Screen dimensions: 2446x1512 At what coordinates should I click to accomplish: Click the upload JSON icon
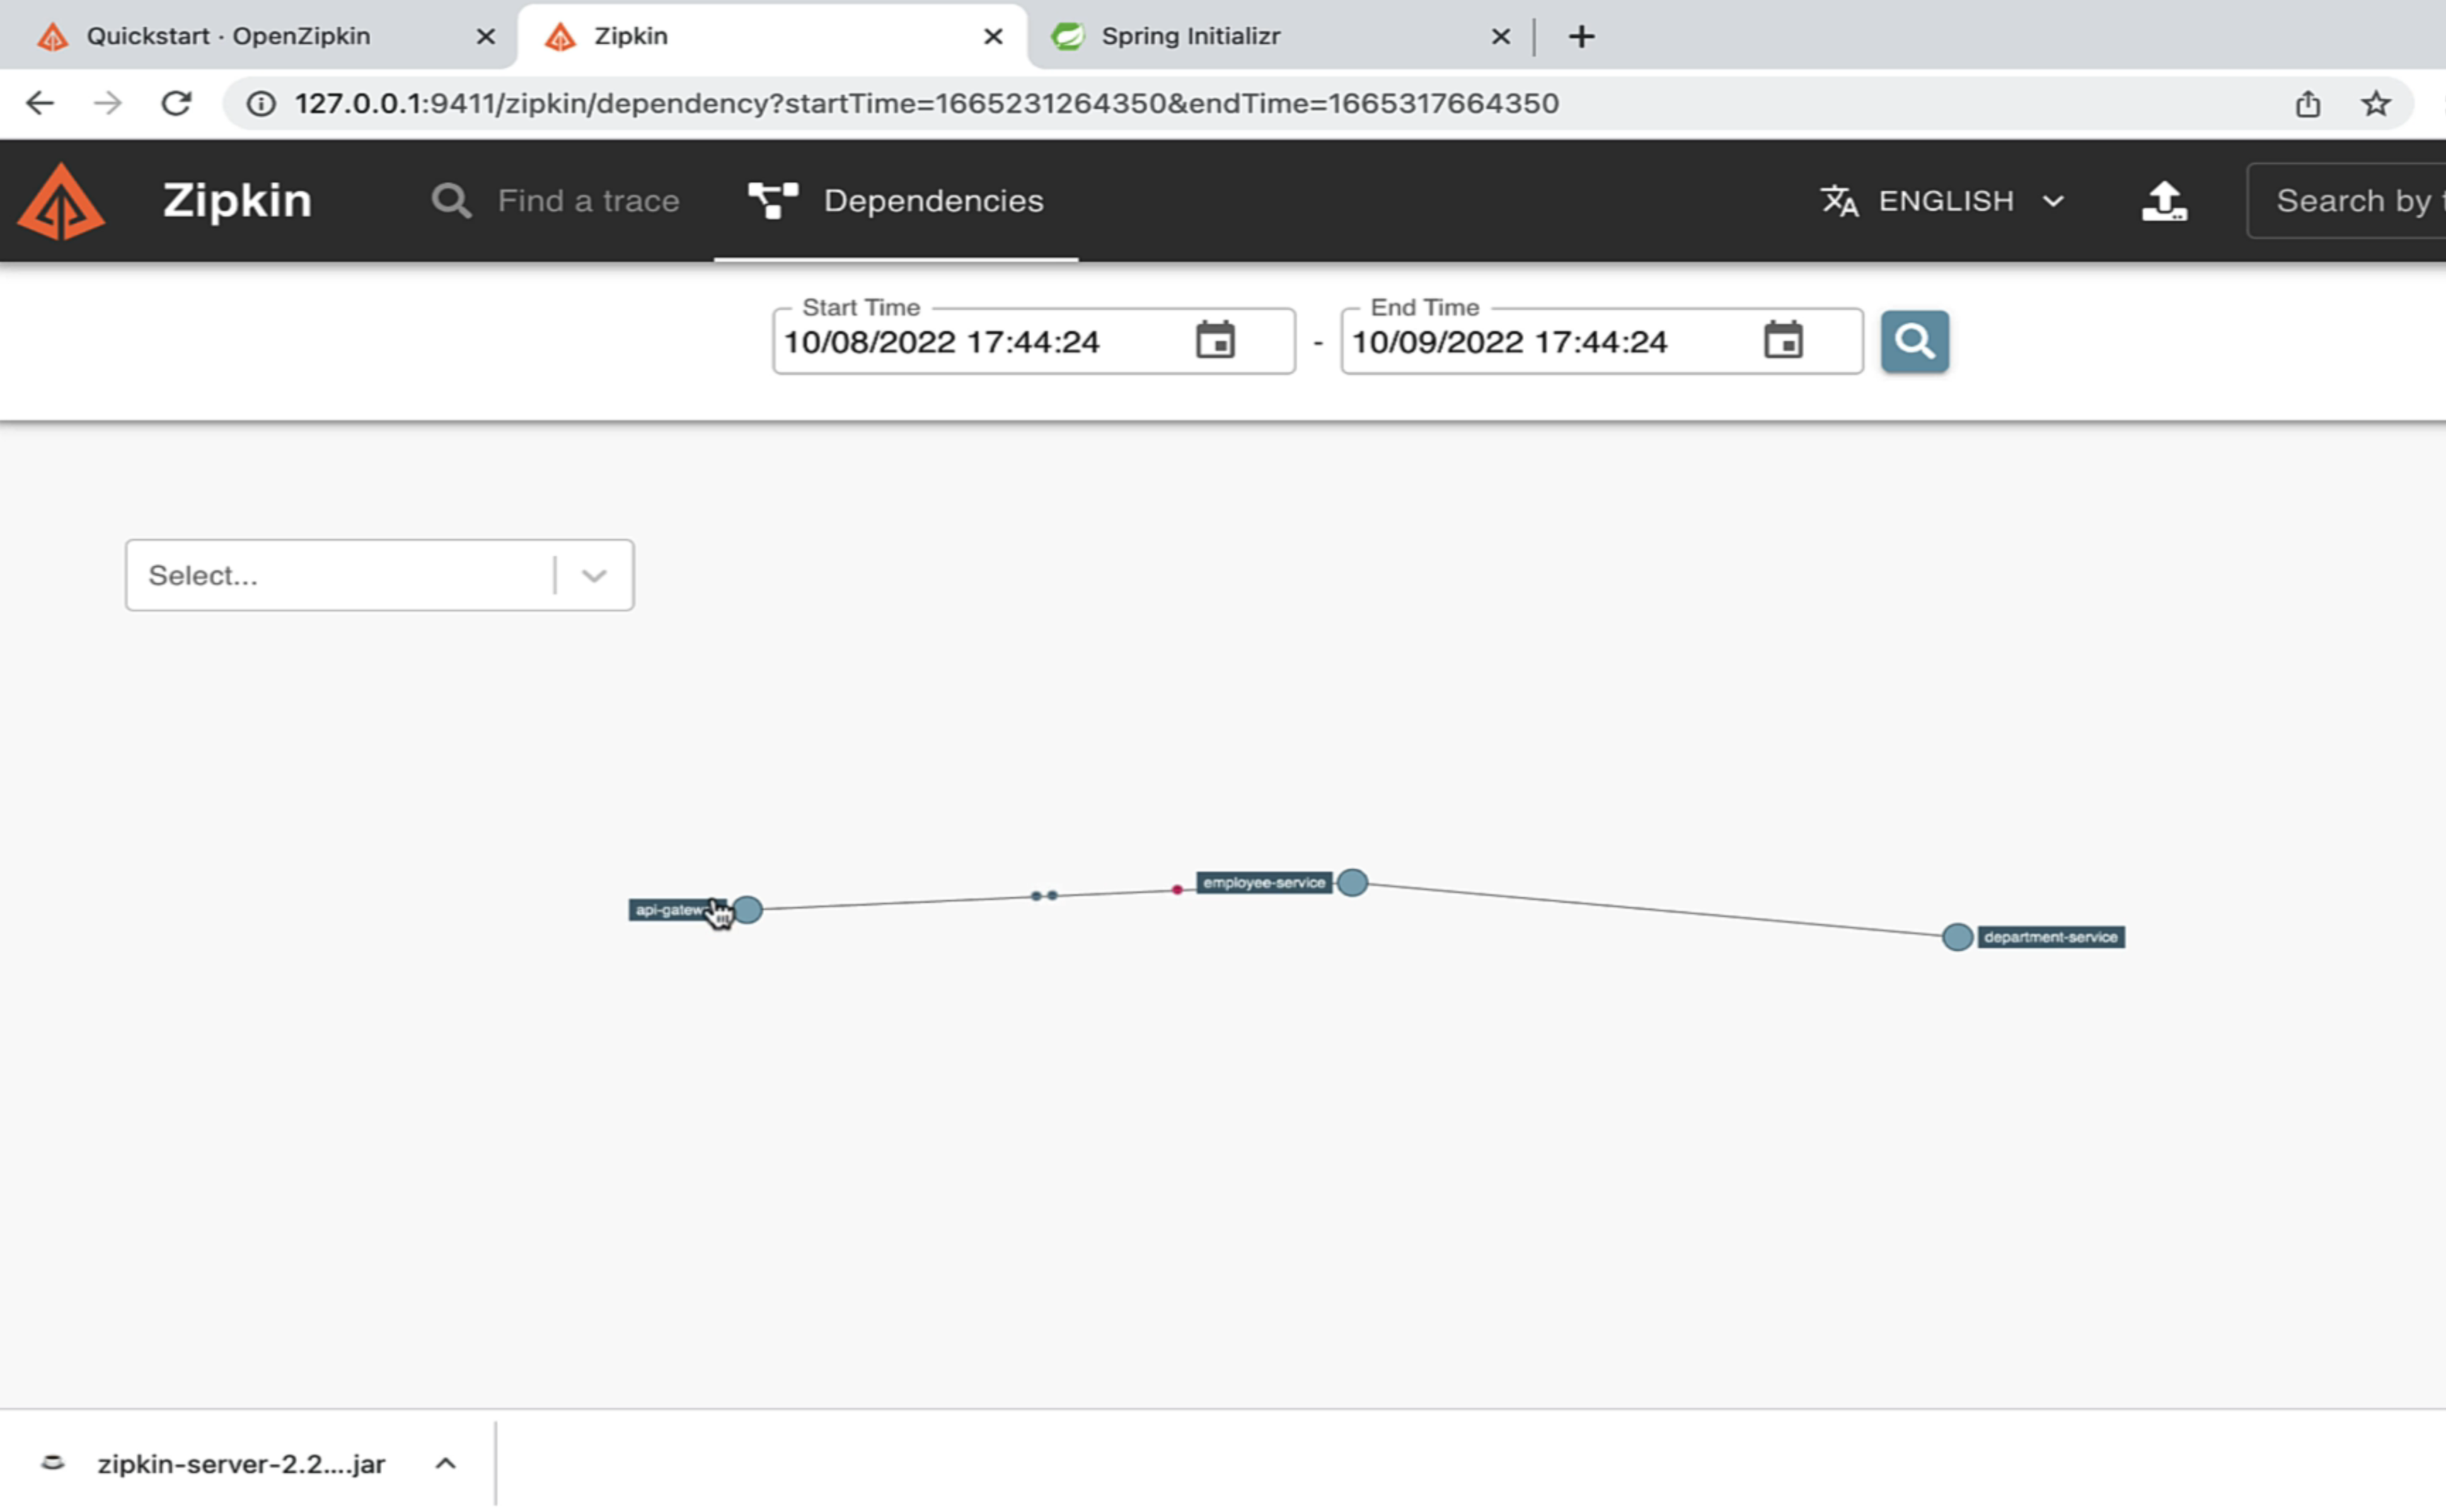[x=2163, y=201]
